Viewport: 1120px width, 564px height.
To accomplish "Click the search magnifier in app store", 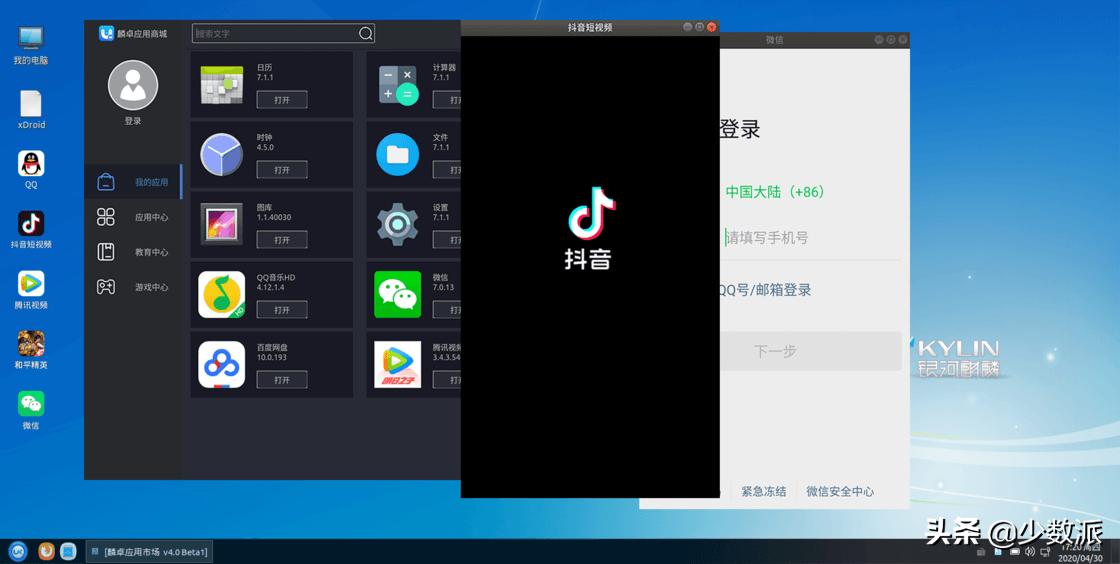I will (x=366, y=34).
